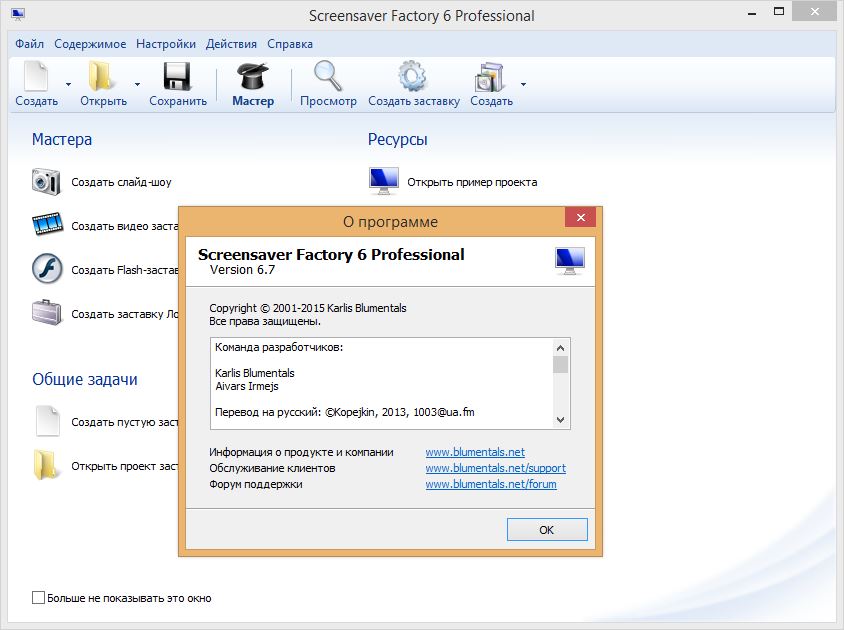Close the О программе dialog
Screen dimensions: 844x630
pyautogui.click(x=580, y=219)
